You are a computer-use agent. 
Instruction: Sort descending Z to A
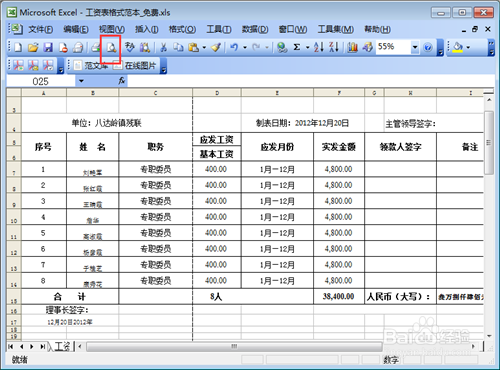point(334,48)
